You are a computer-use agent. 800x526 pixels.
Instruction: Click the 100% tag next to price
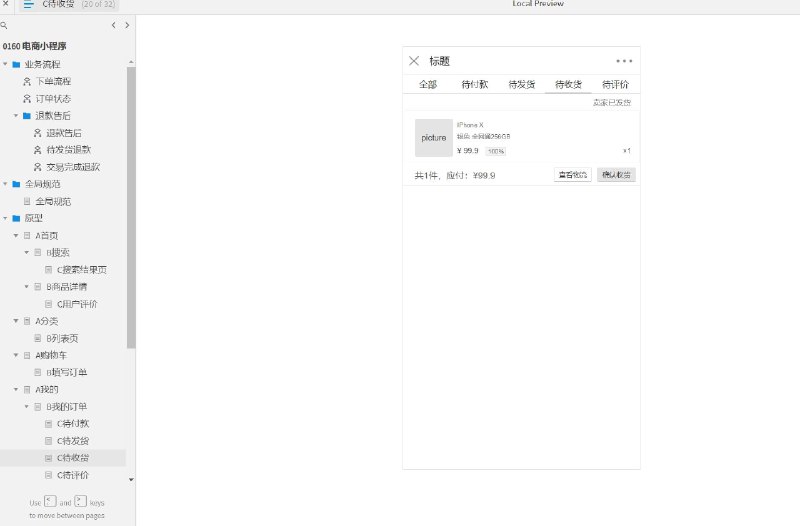[x=496, y=152]
